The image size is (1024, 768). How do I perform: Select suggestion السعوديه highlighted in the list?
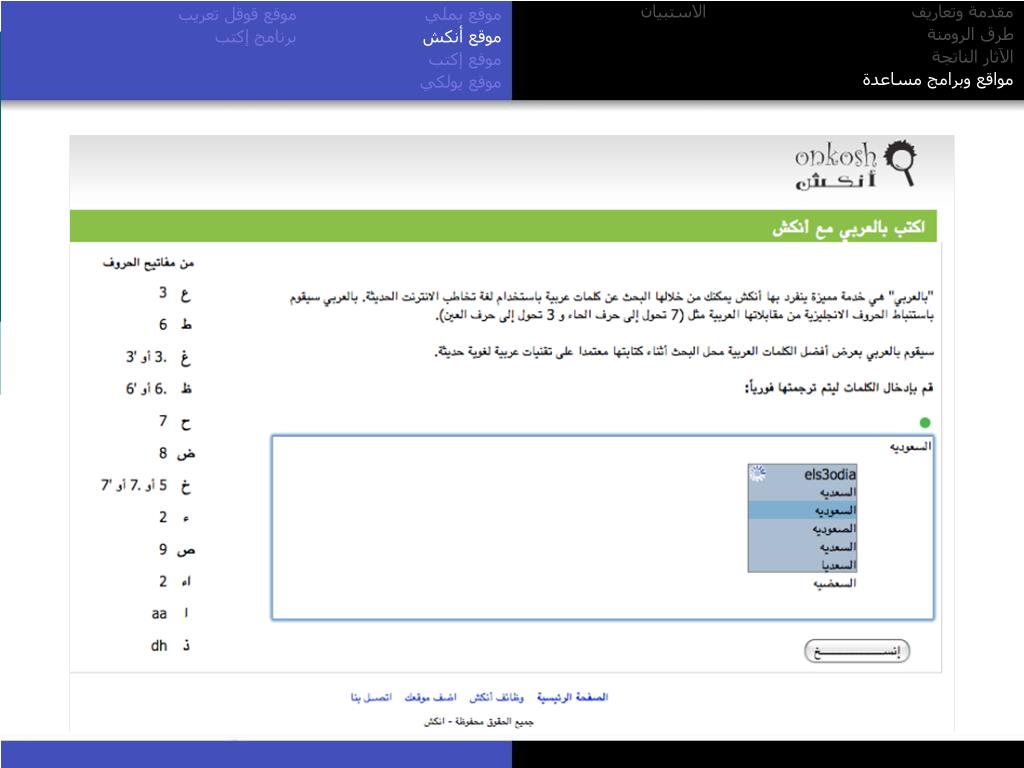pos(802,510)
